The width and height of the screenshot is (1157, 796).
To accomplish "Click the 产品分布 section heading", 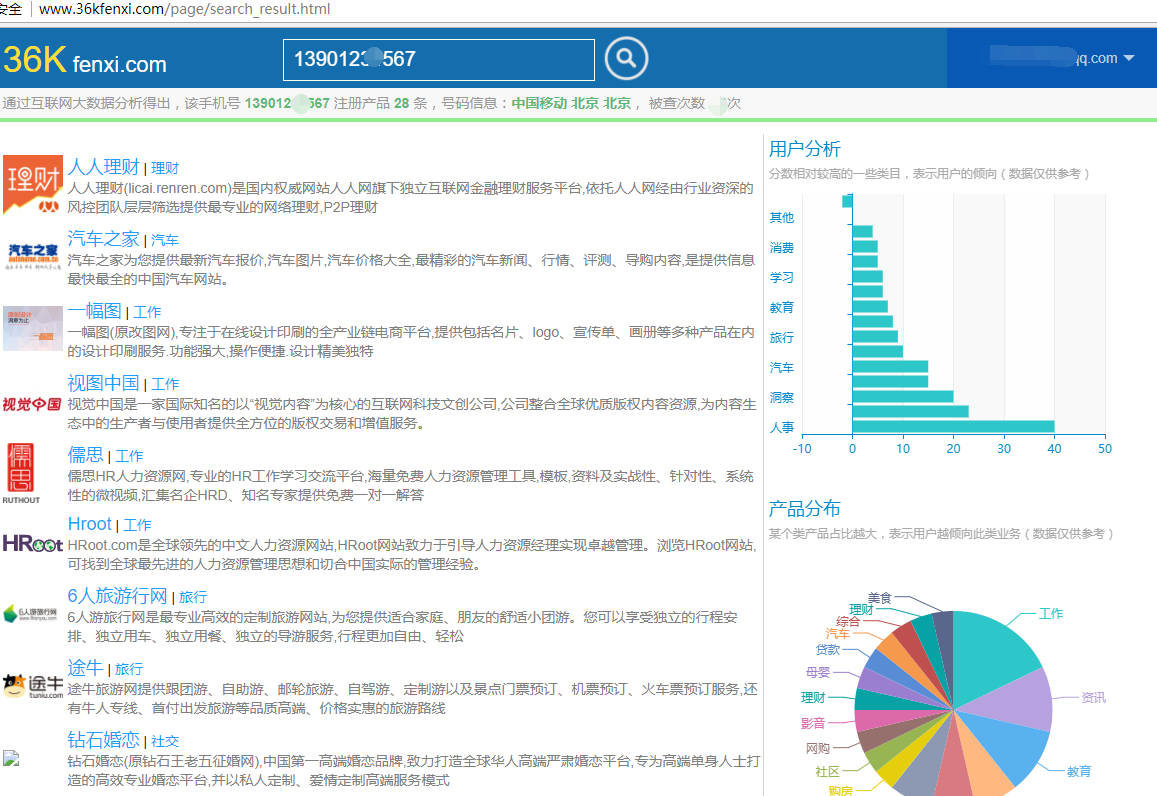I will tap(804, 508).
